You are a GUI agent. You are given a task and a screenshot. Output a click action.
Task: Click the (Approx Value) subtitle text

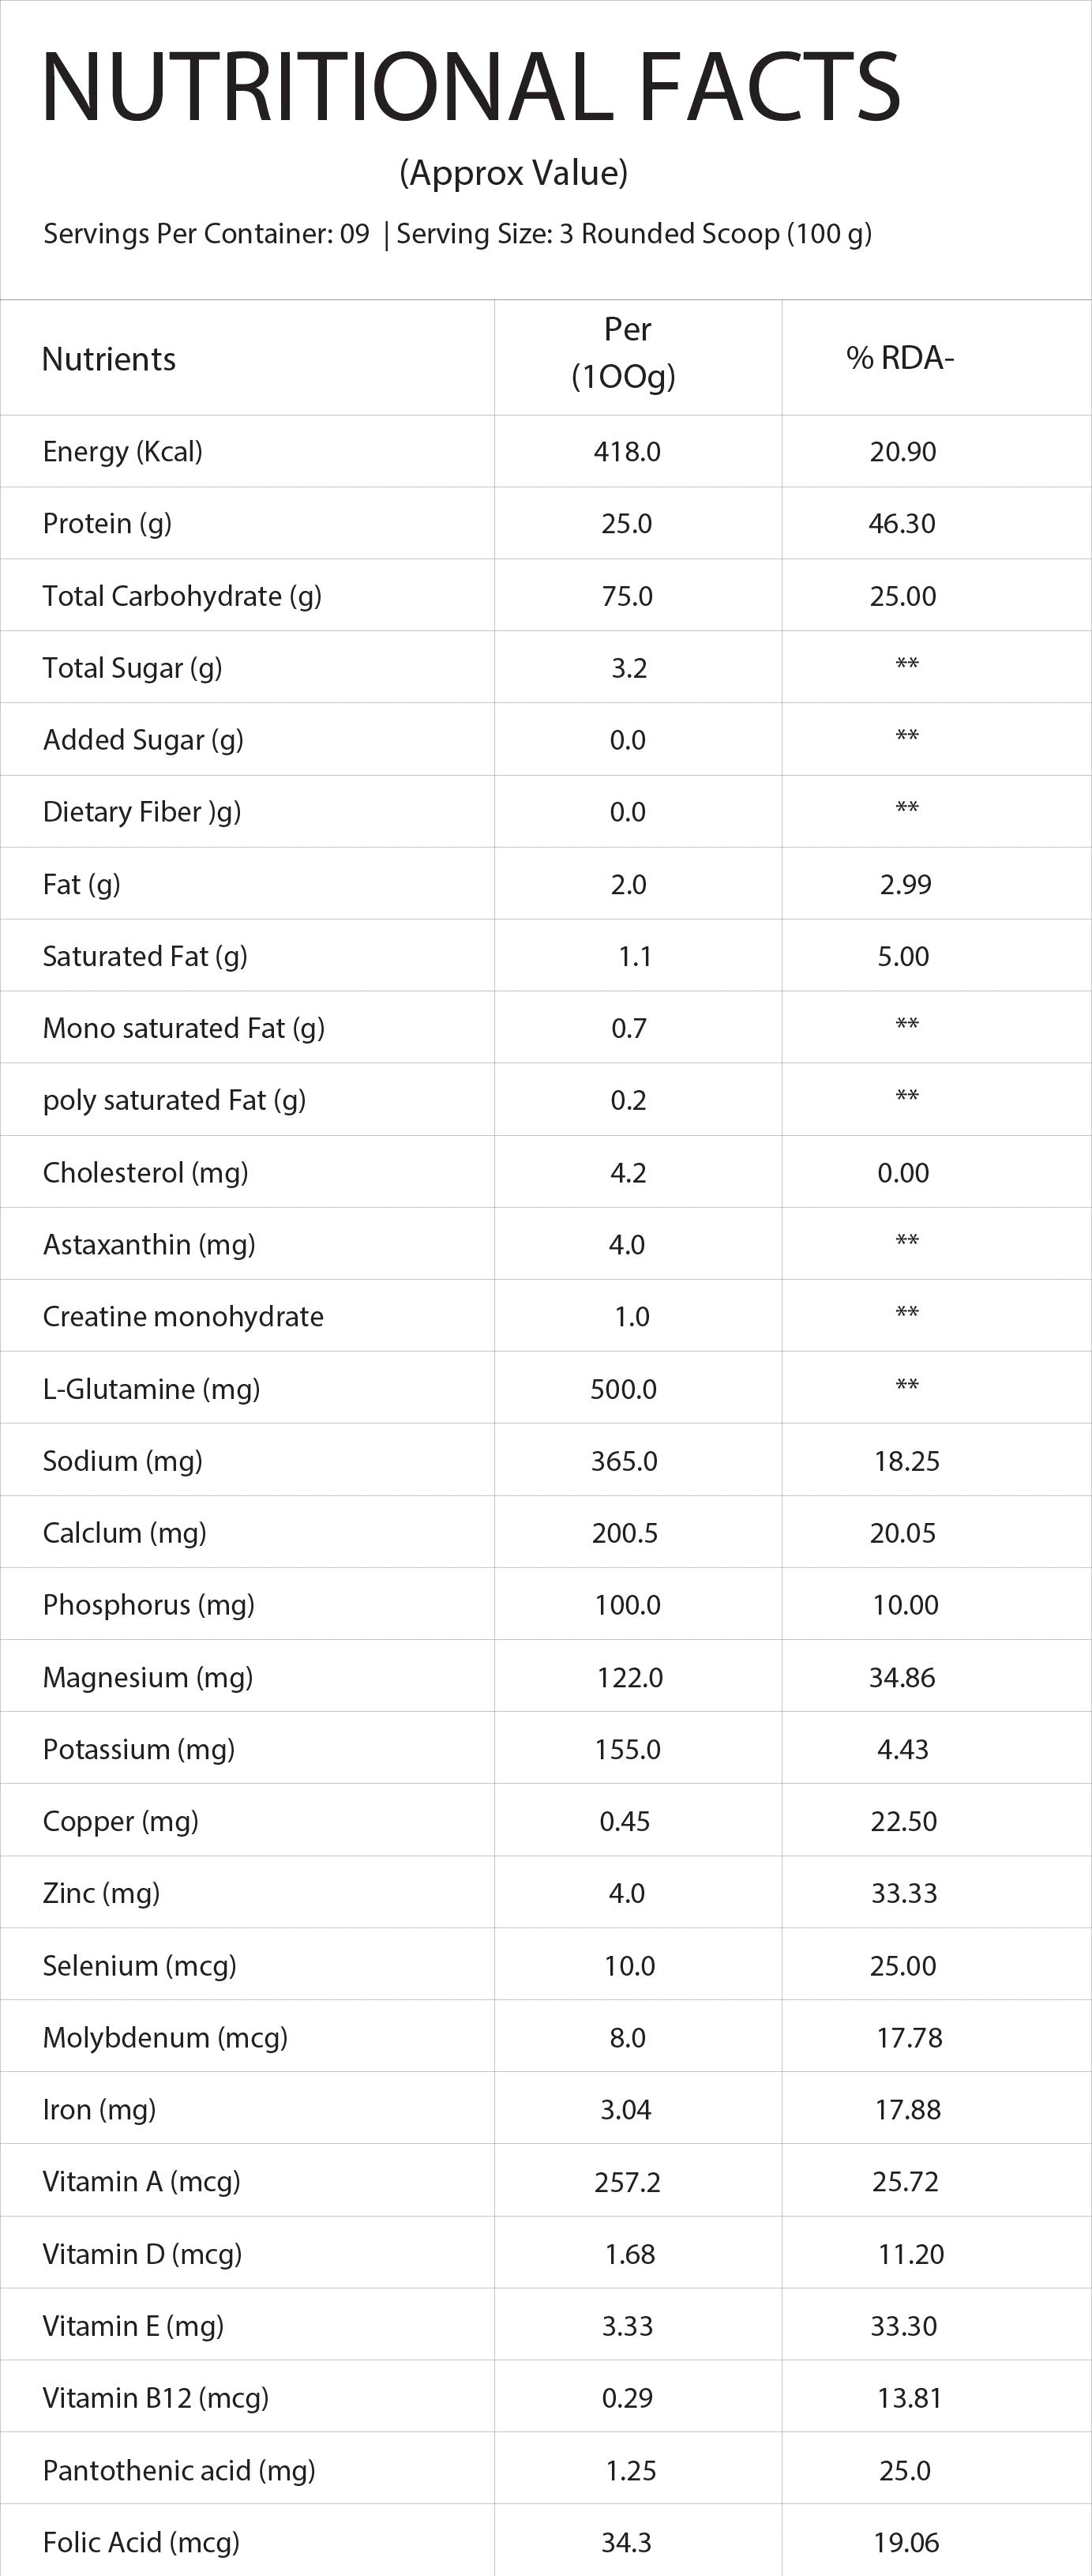513,173
